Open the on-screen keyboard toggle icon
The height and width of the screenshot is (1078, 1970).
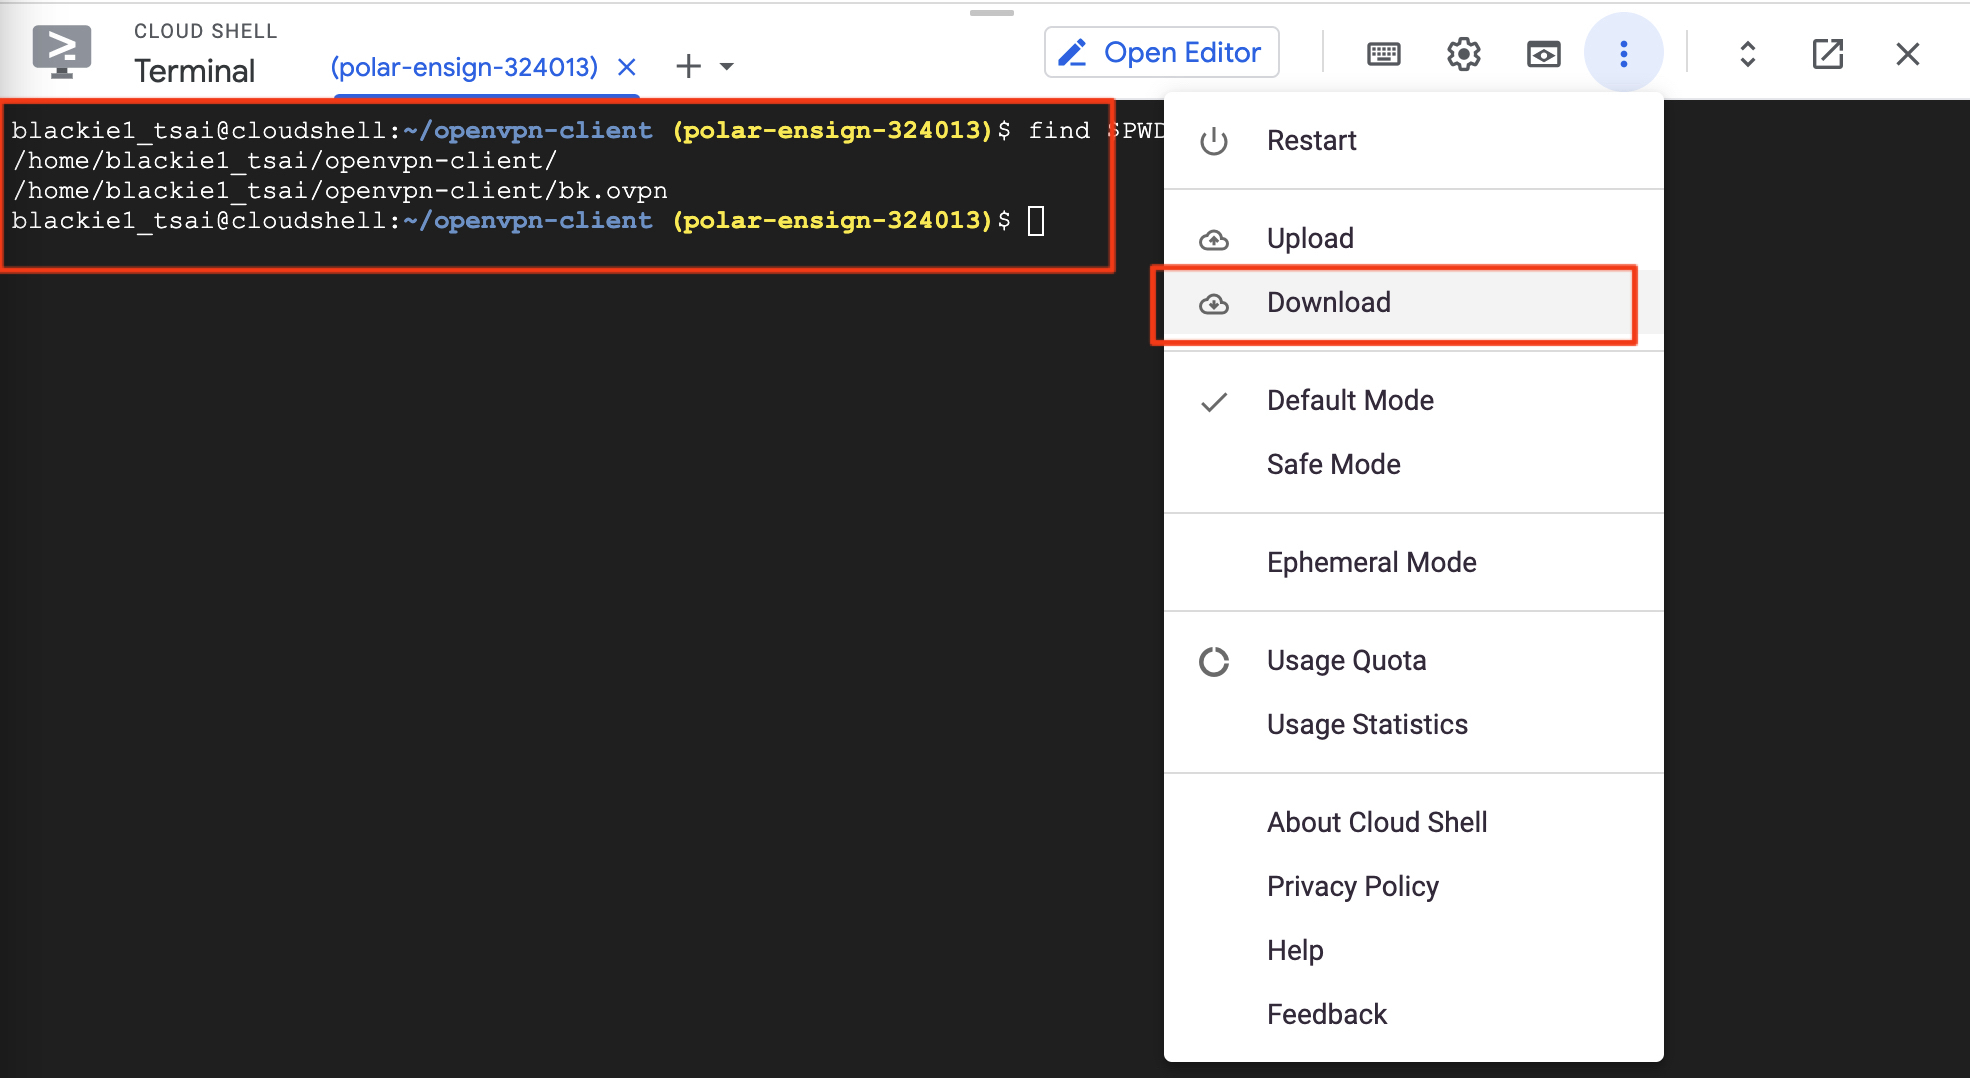pyautogui.click(x=1383, y=54)
